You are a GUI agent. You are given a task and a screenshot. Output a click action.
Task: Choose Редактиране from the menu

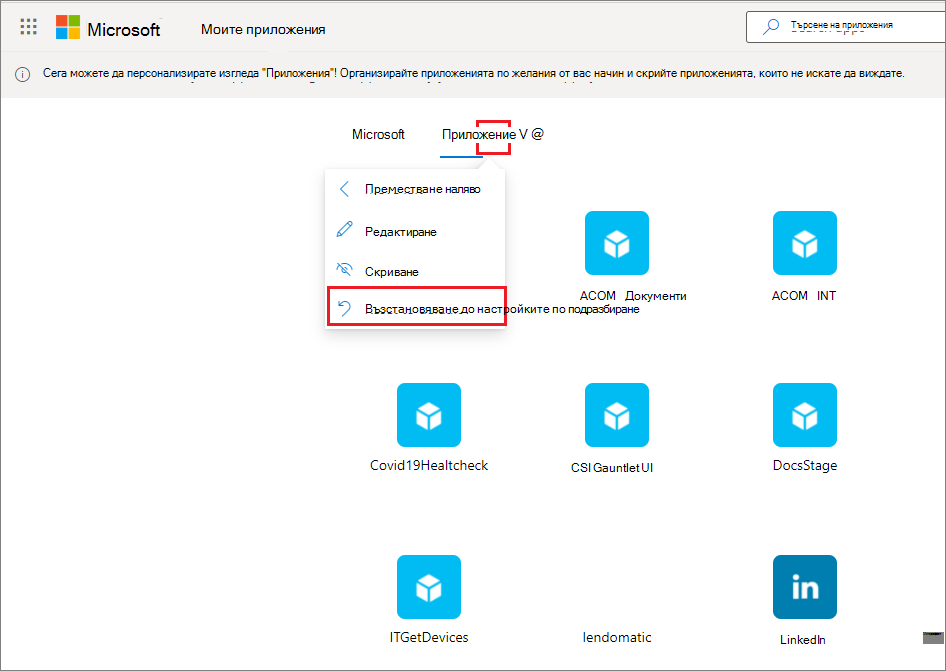point(416,232)
